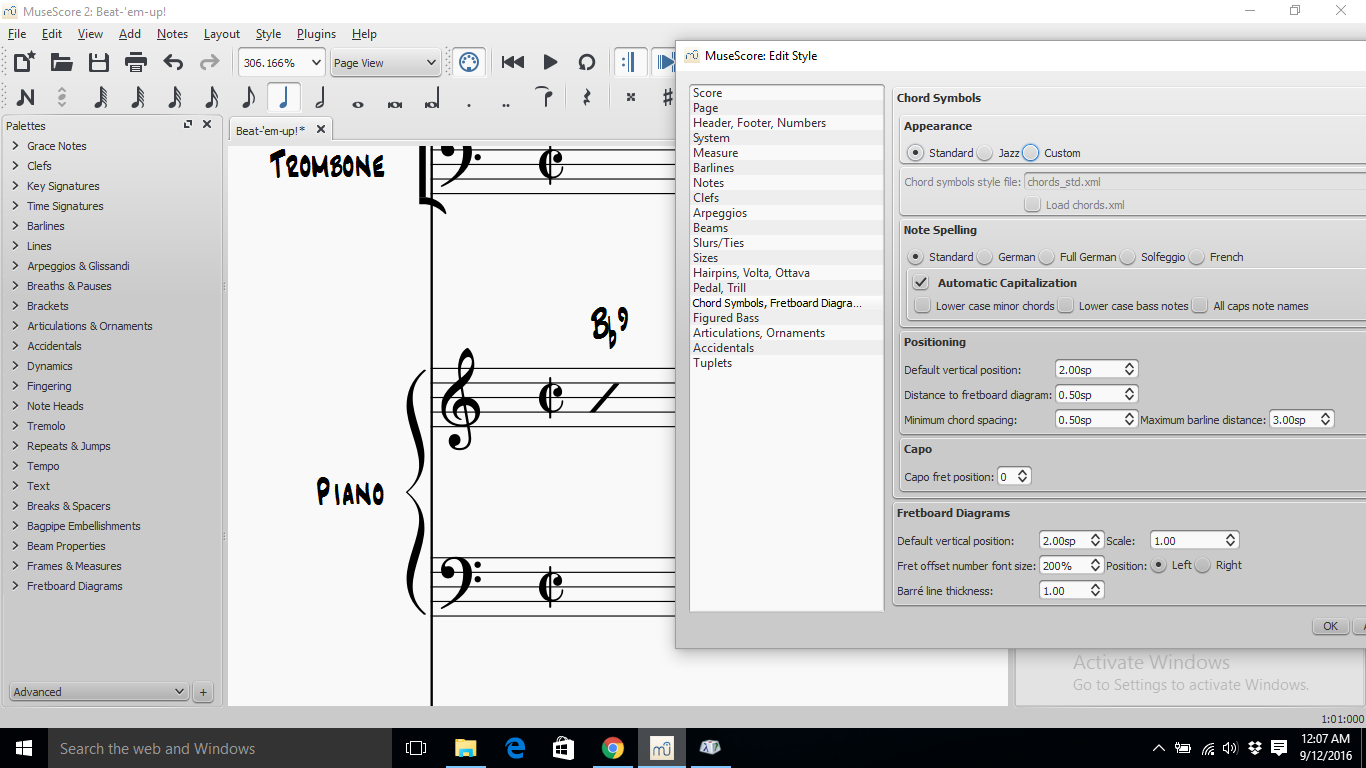Print the score from toolbar

tap(136, 62)
